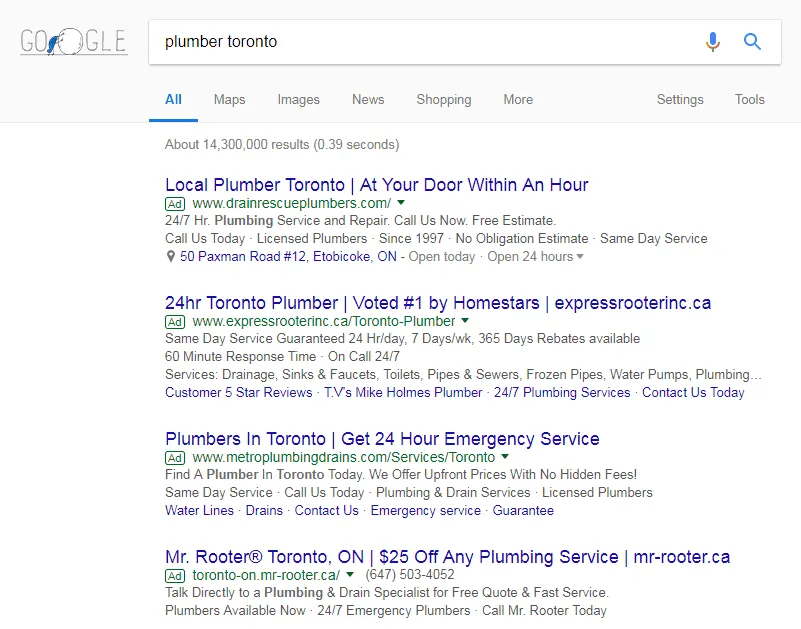Switch to the Images tab
801x629 pixels.
[298, 99]
